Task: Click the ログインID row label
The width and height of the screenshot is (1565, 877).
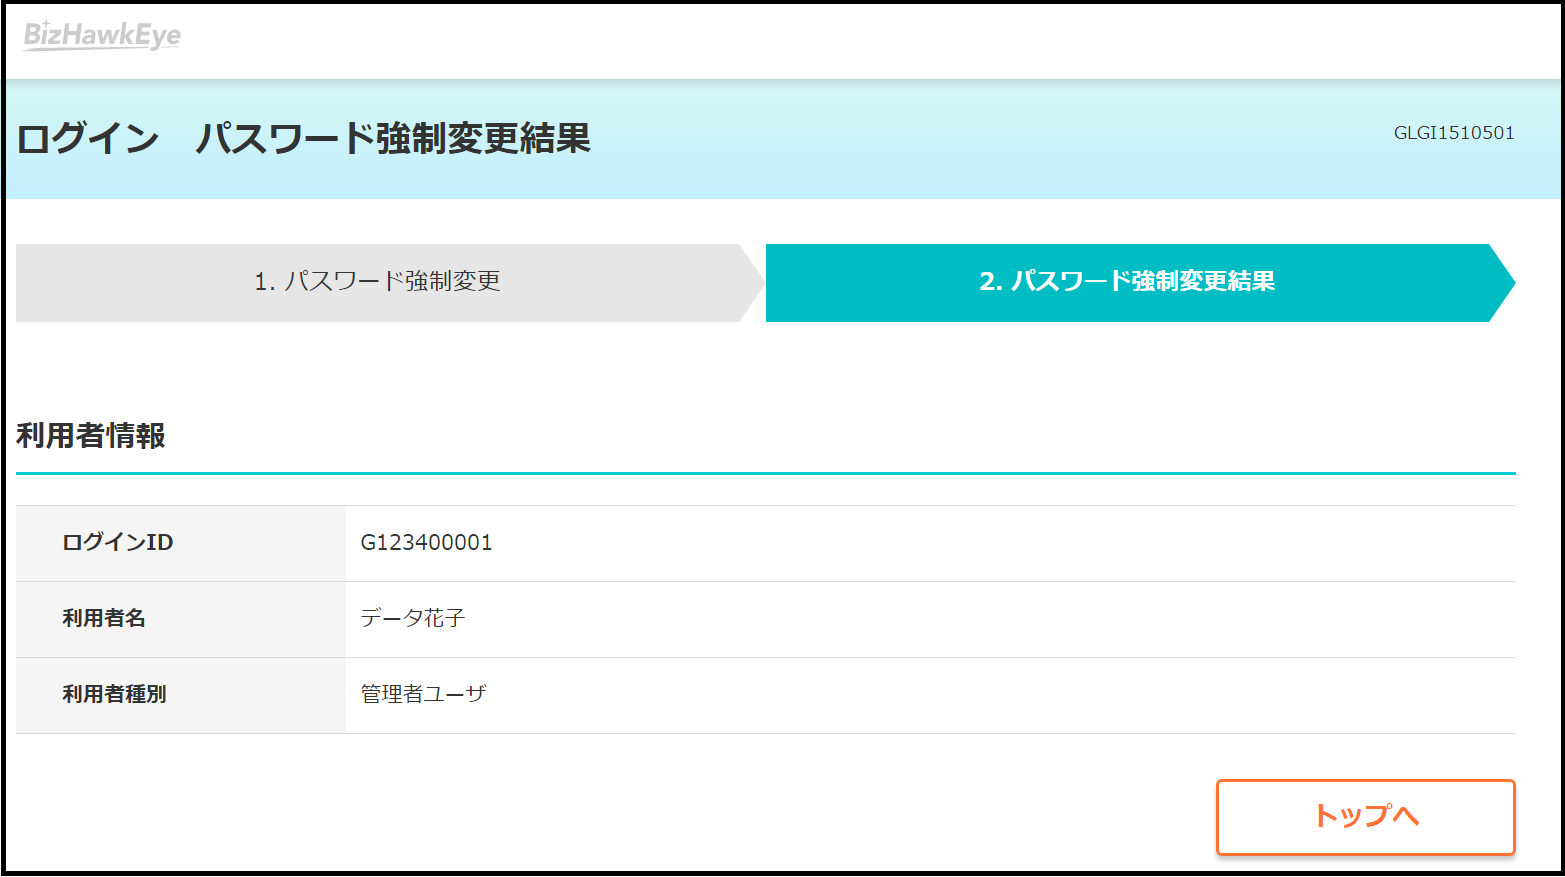Action: coord(118,543)
